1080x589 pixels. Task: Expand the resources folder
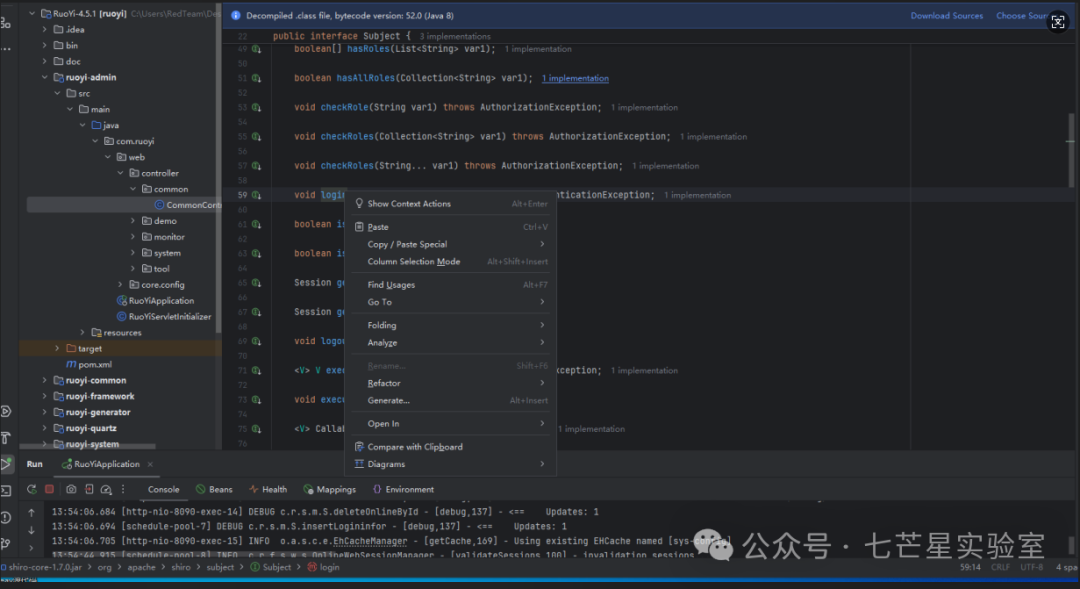(x=83, y=333)
